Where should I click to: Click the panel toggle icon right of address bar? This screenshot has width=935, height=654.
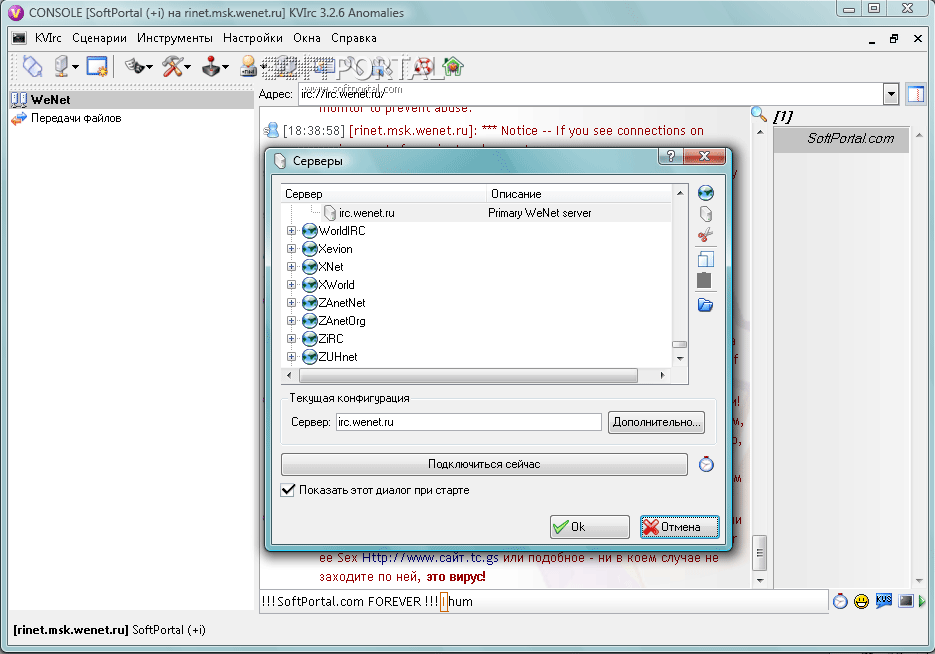(915, 94)
